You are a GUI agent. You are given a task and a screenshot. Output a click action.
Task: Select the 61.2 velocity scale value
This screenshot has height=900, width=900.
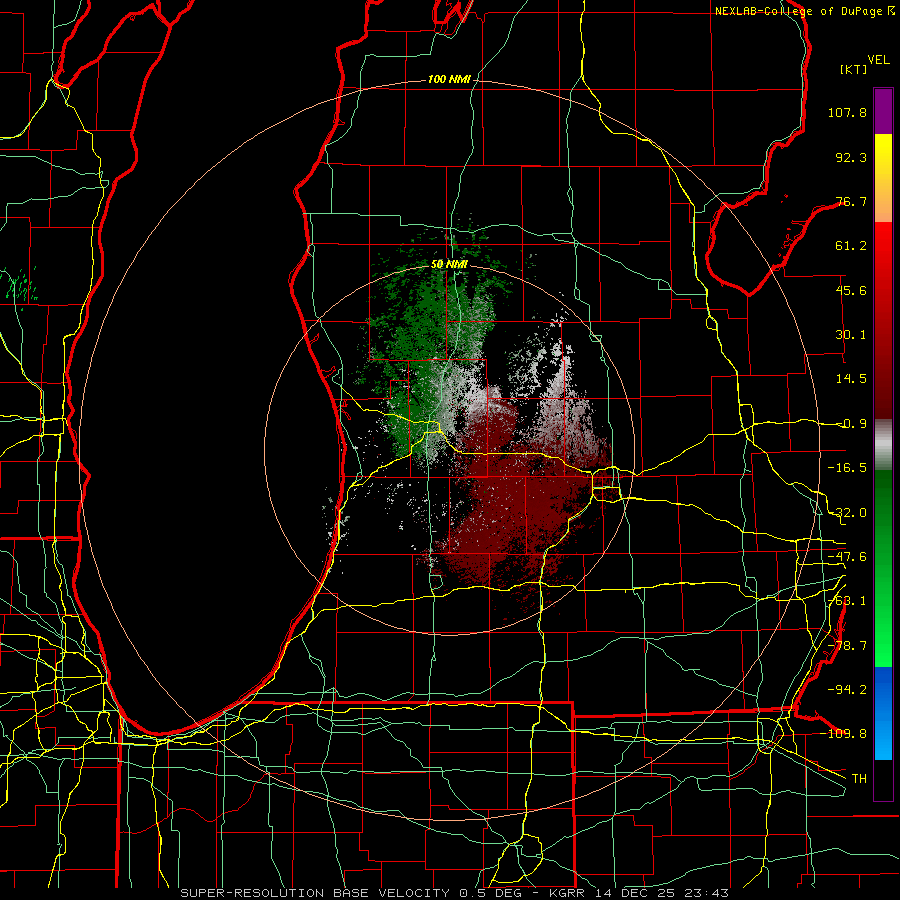(x=851, y=246)
